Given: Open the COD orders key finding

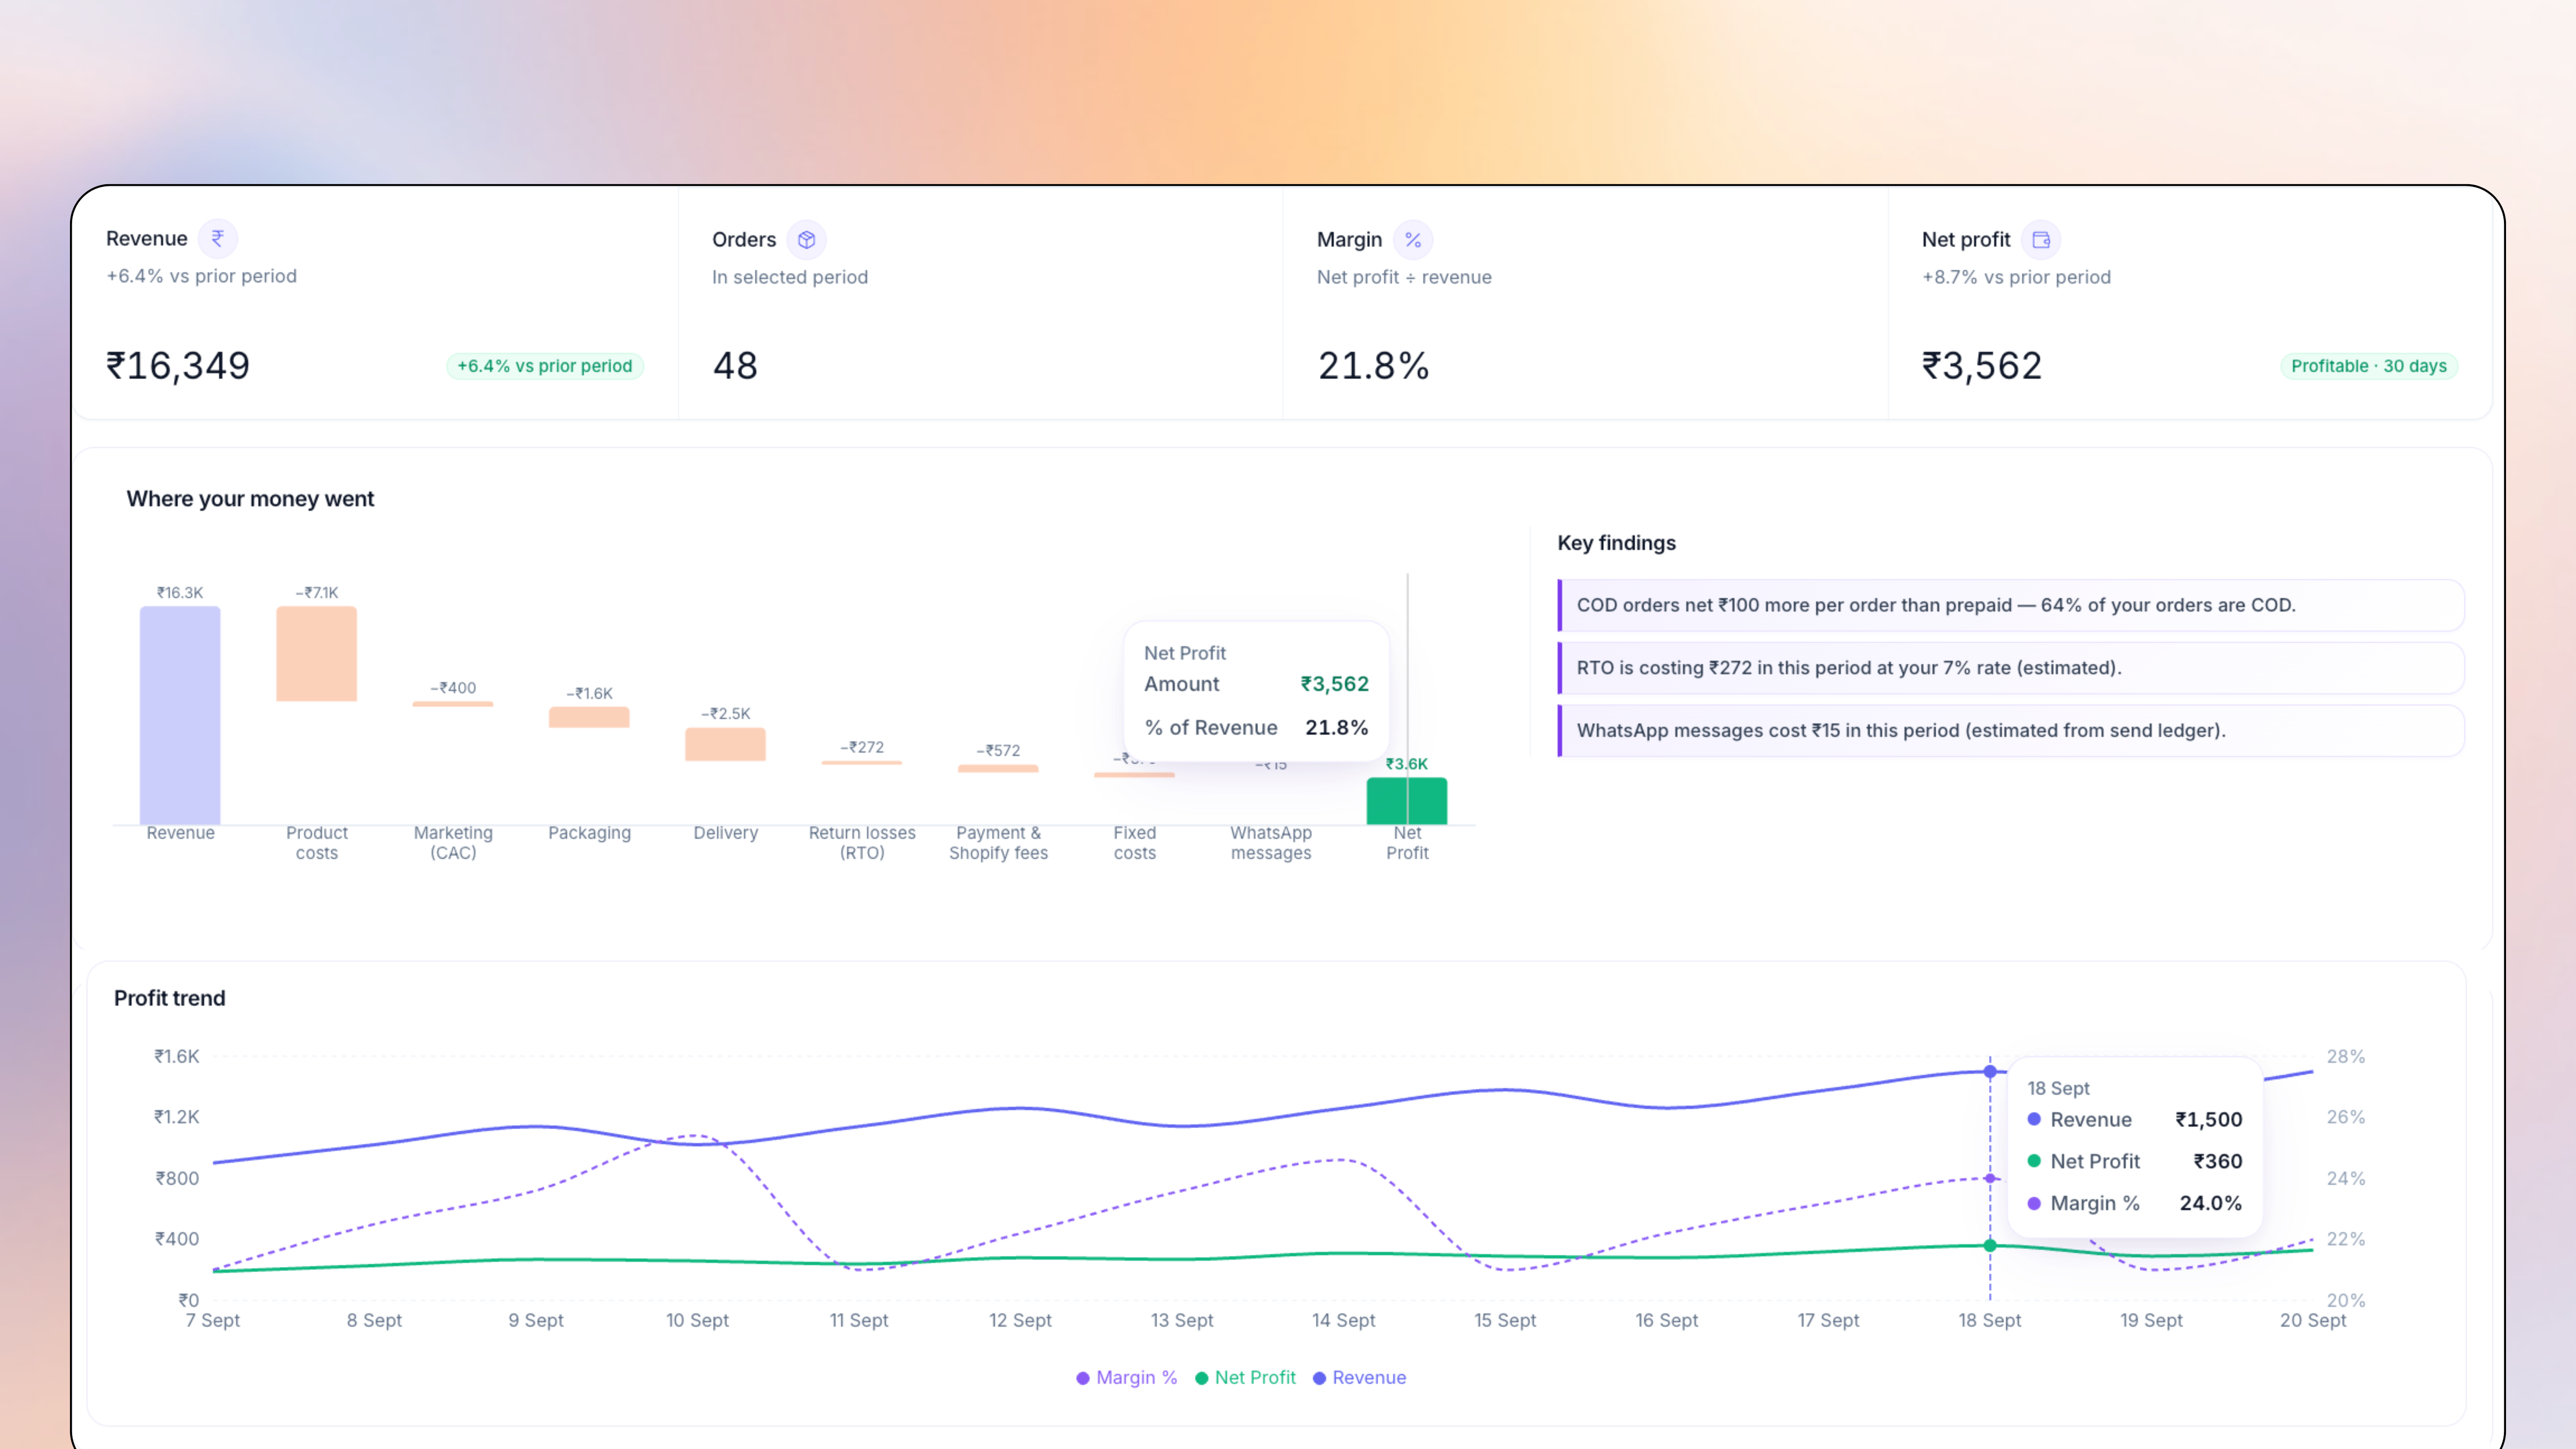Looking at the screenshot, I should pos(2010,605).
